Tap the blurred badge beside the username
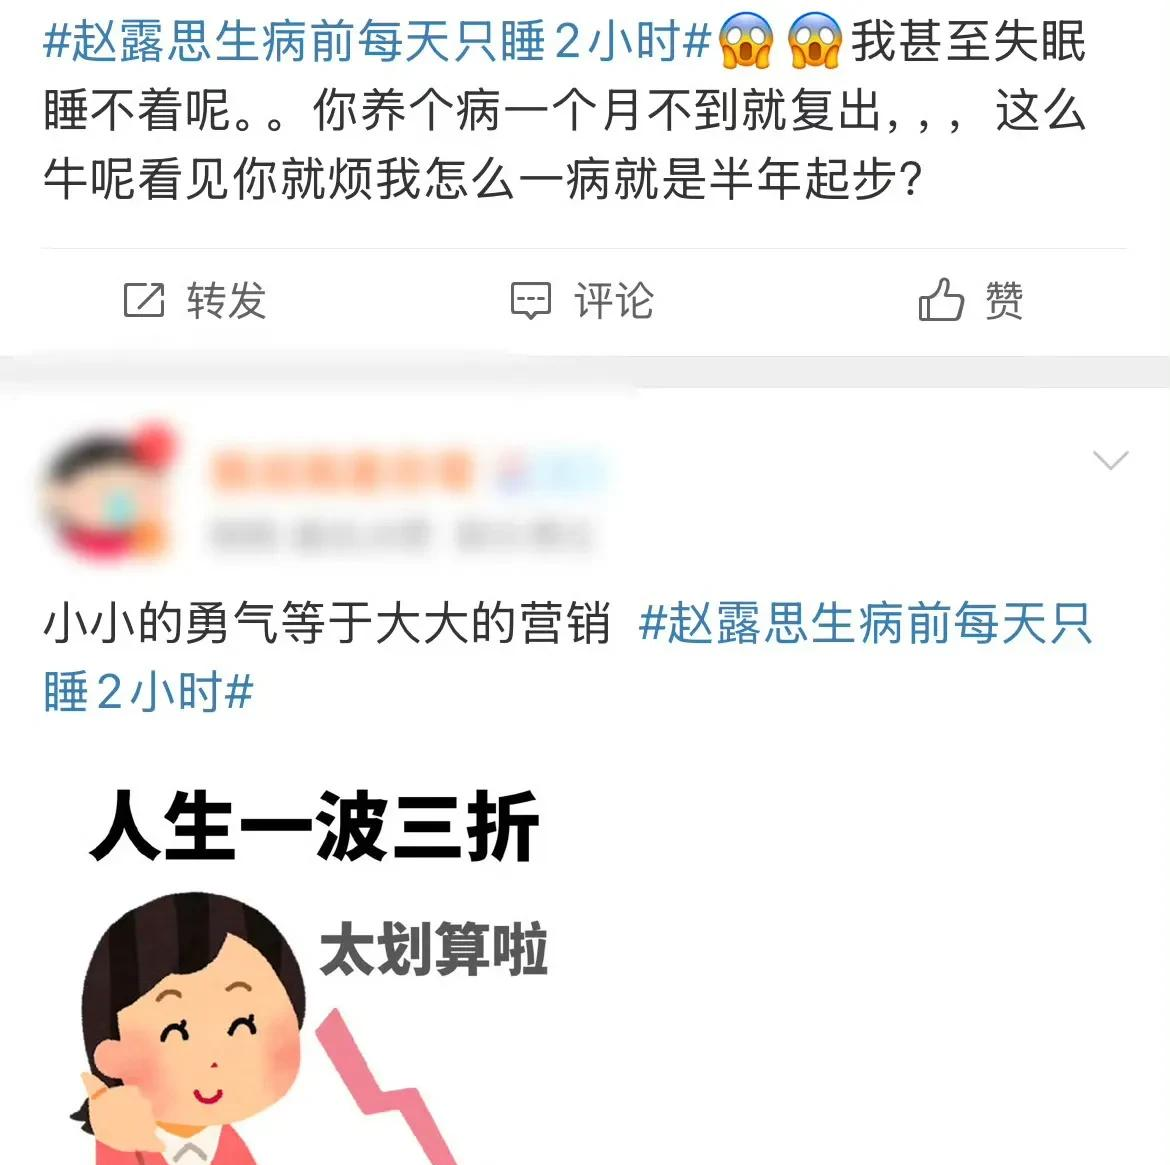Screen dimensions: 1170x1165 (548, 472)
